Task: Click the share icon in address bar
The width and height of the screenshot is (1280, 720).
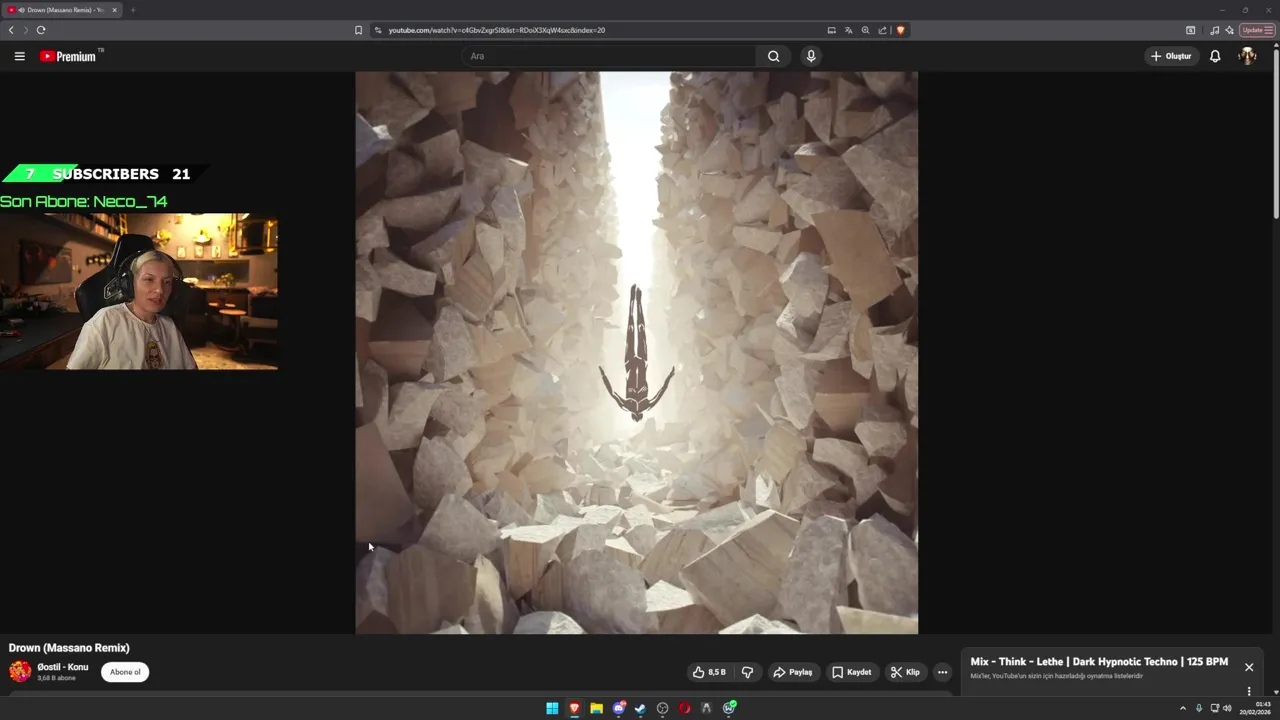Action: coord(882,30)
